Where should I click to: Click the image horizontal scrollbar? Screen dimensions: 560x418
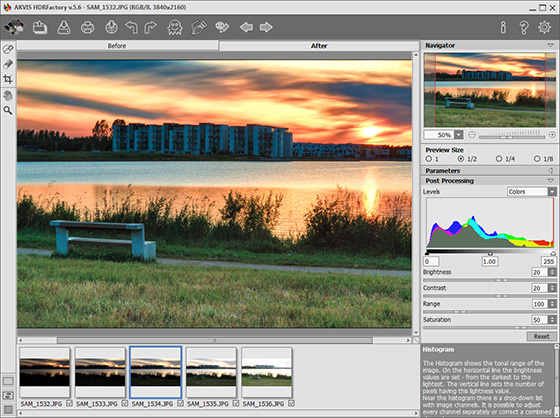click(x=215, y=340)
